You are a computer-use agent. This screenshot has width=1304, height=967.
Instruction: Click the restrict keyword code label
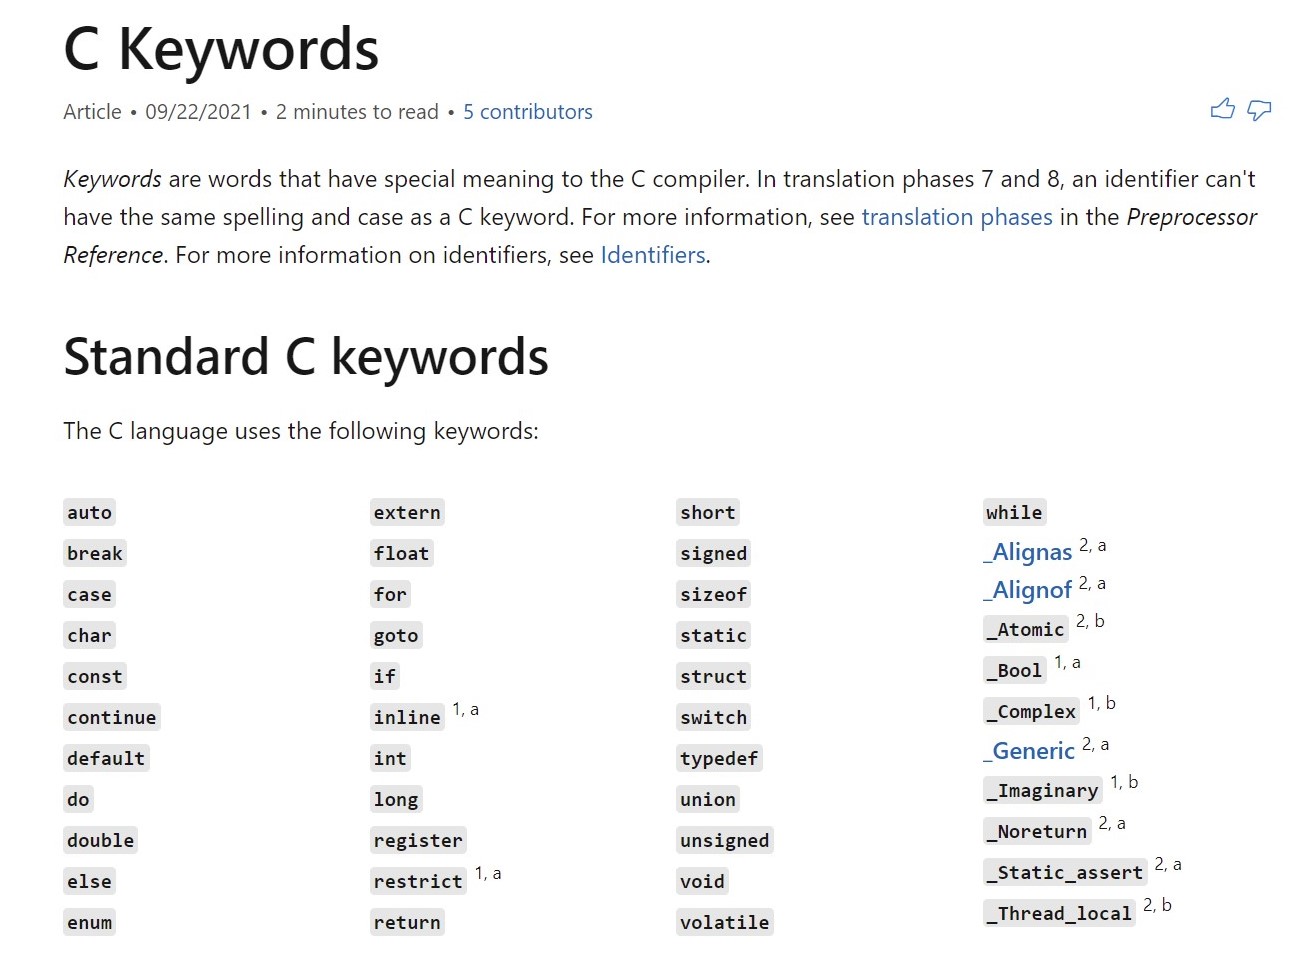tap(417, 881)
